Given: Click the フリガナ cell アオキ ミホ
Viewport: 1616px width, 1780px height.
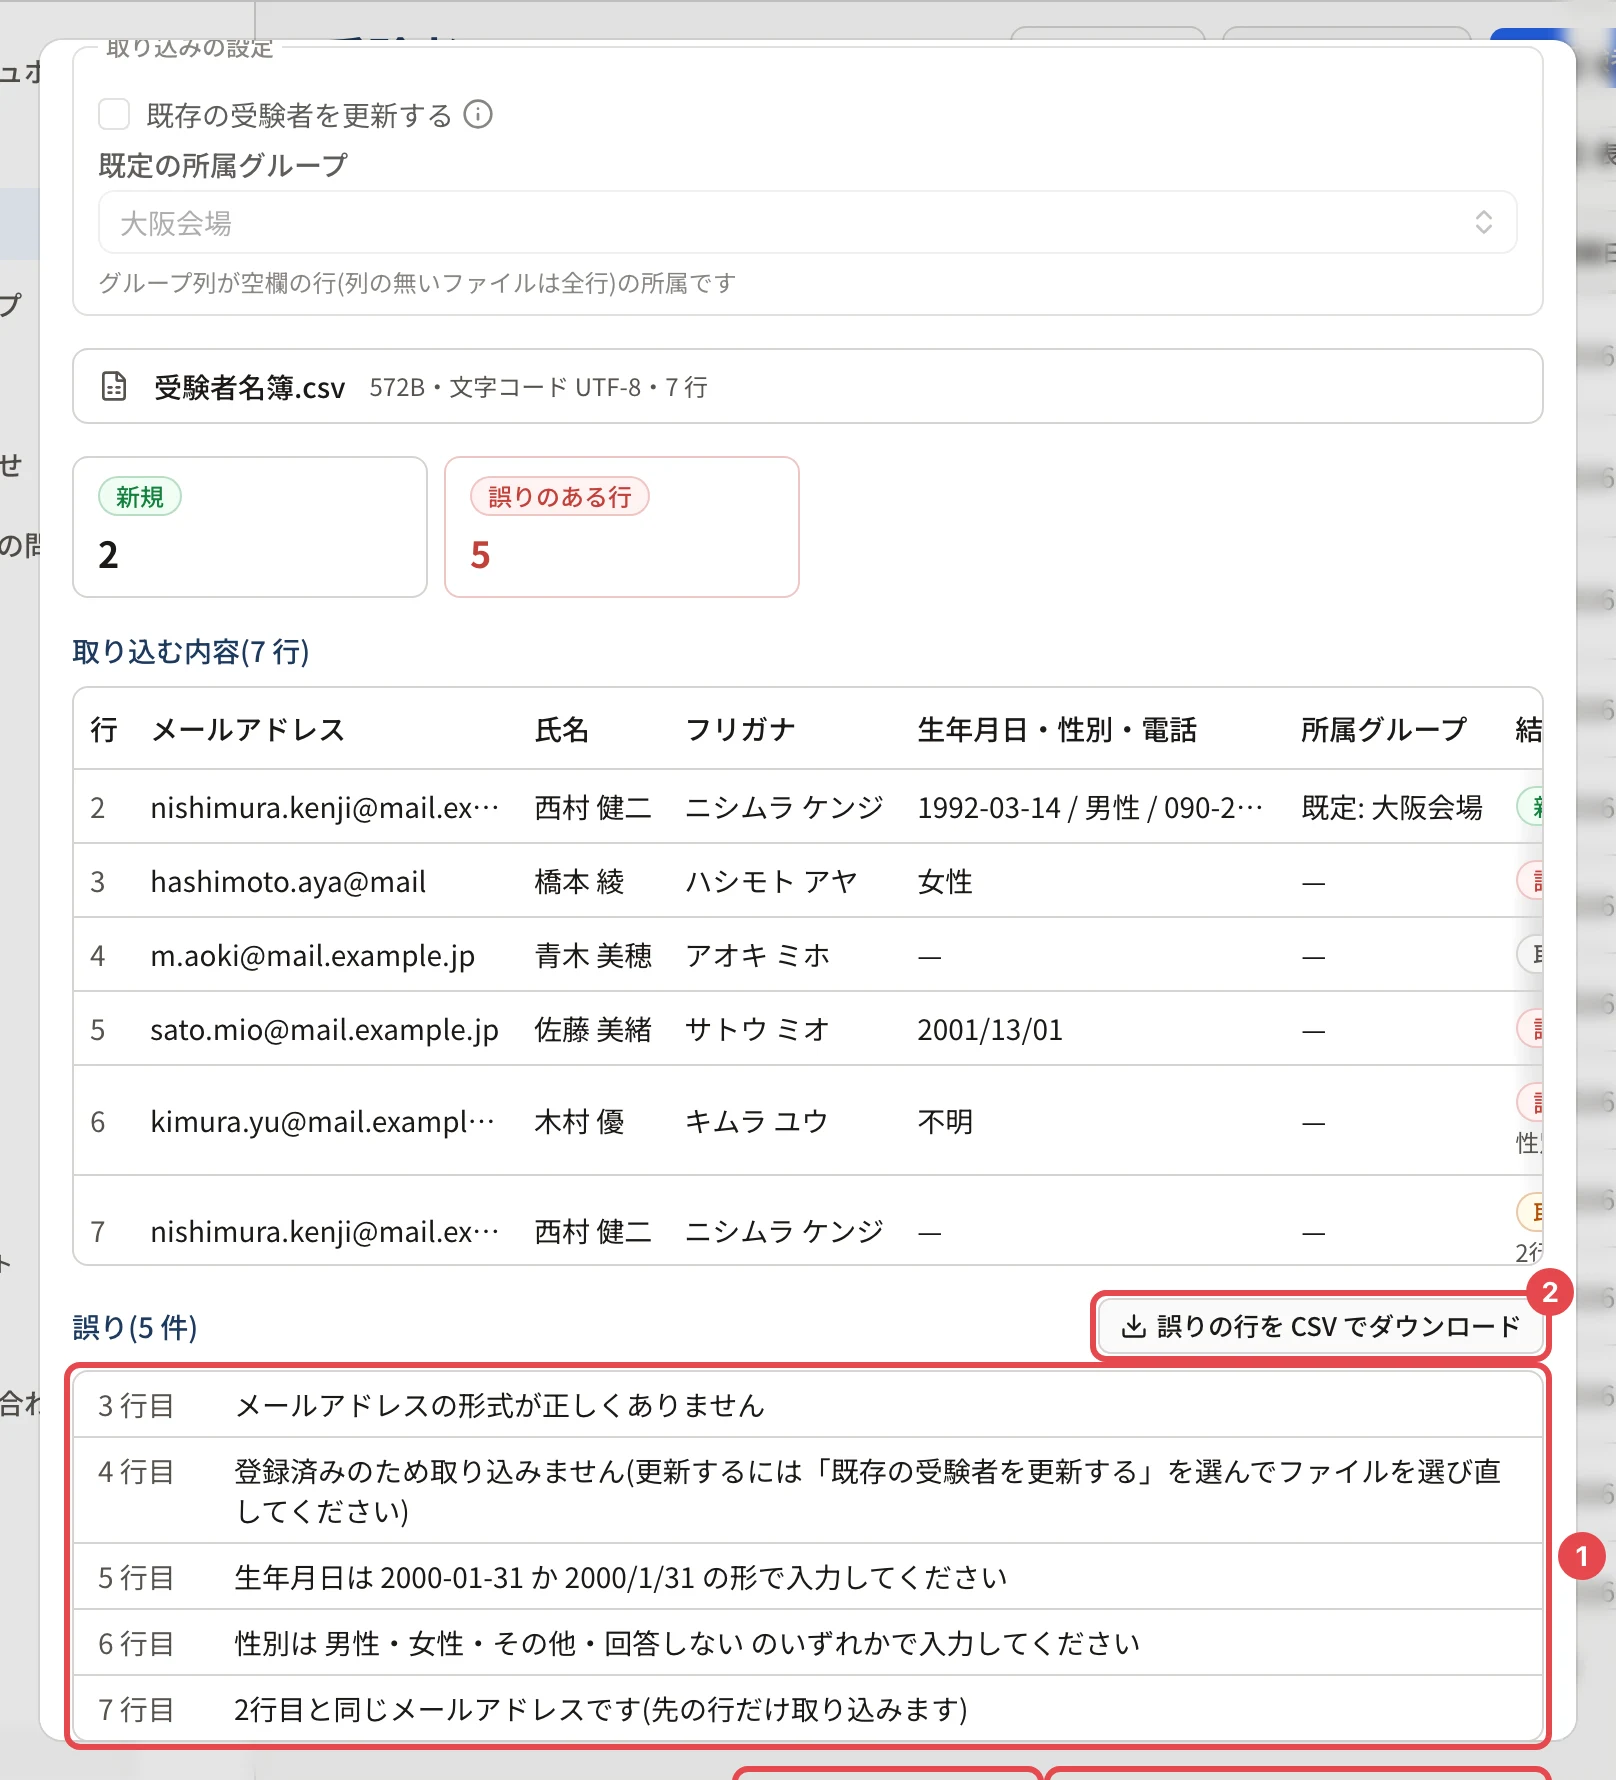Looking at the screenshot, I should click(x=758, y=956).
